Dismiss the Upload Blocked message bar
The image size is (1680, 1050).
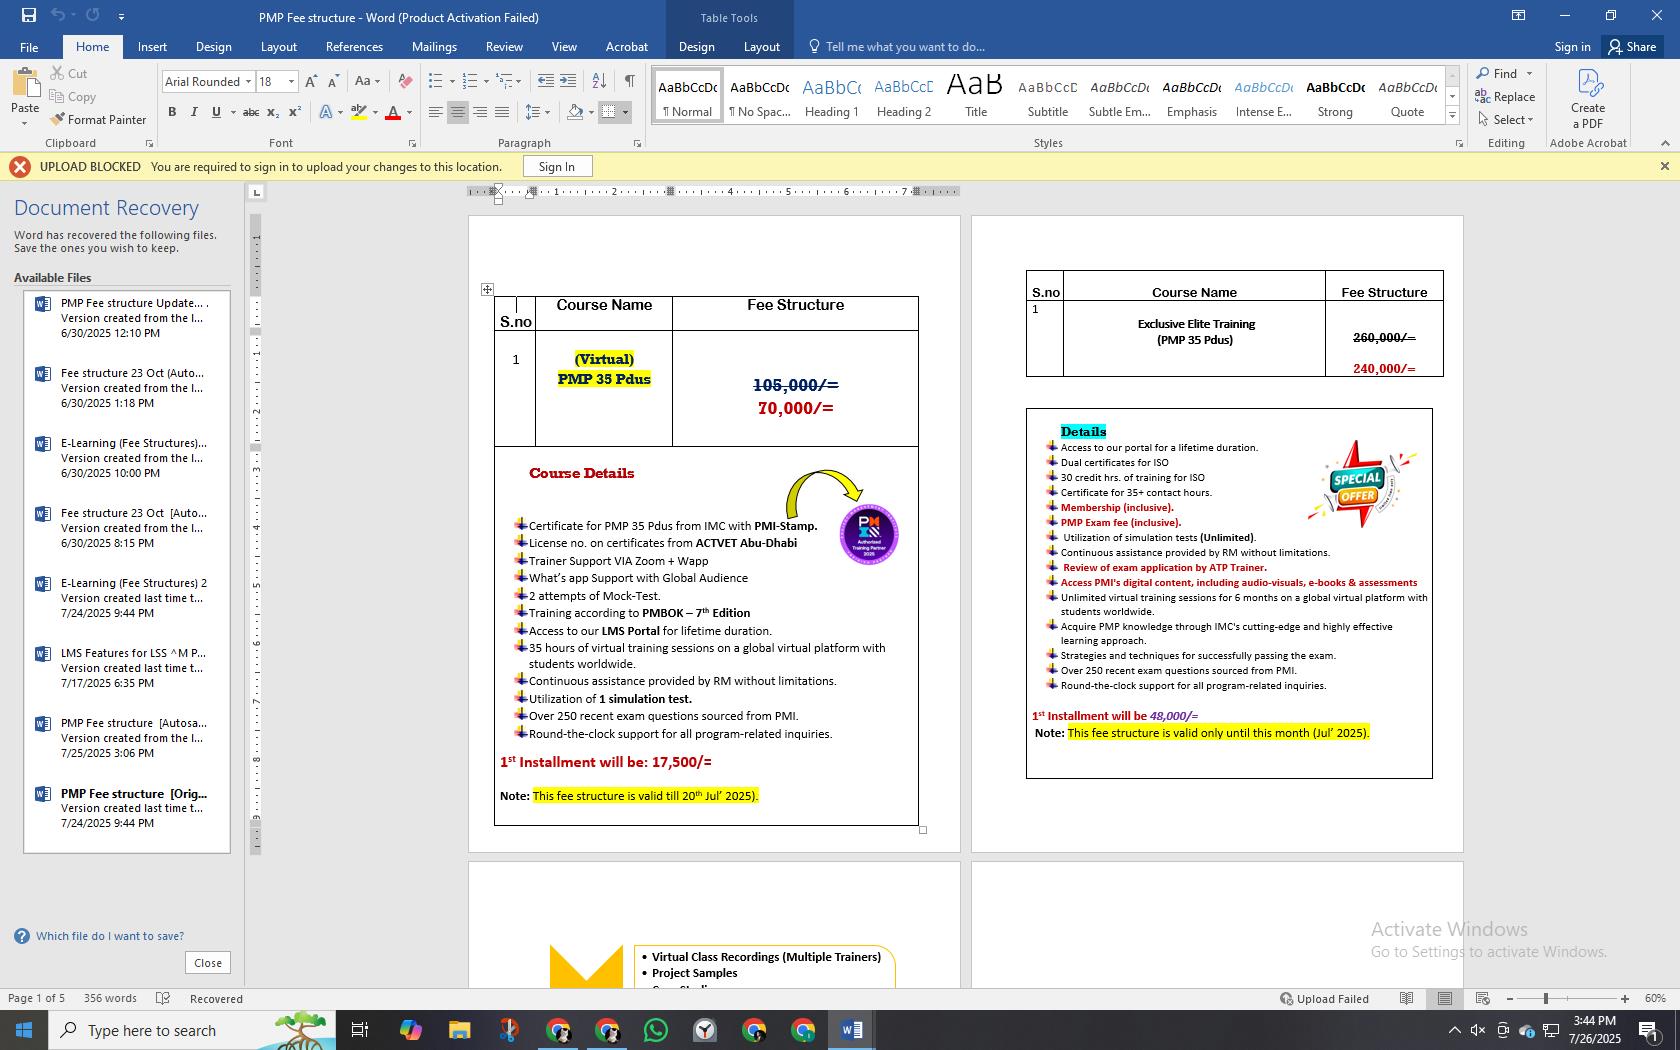pos(1664,166)
